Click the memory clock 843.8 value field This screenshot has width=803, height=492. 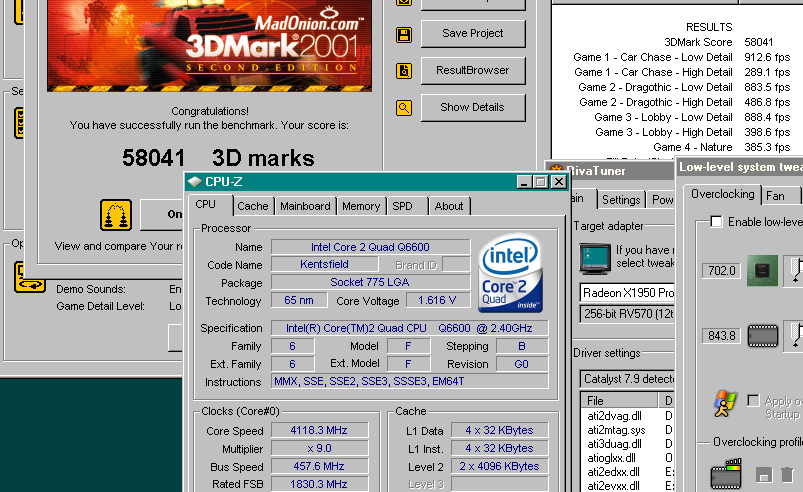click(722, 336)
